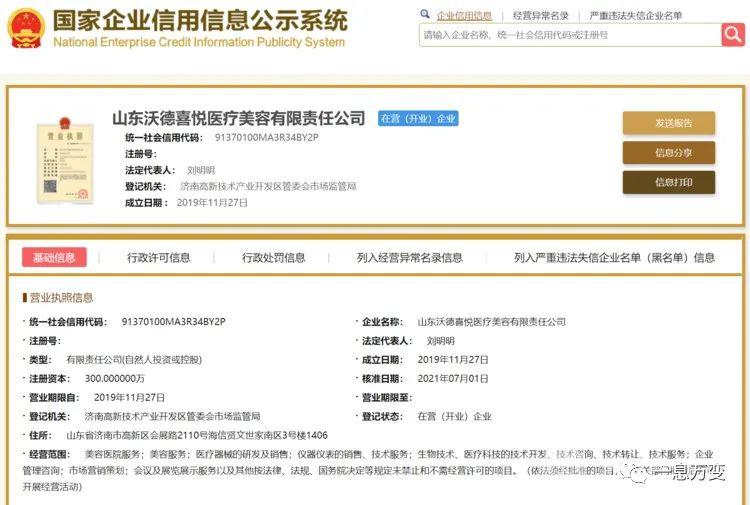Open the 列入严重违法失信企业名单（黑名单）信息 tab
Screen dimensions: 750x505
pos(614,258)
